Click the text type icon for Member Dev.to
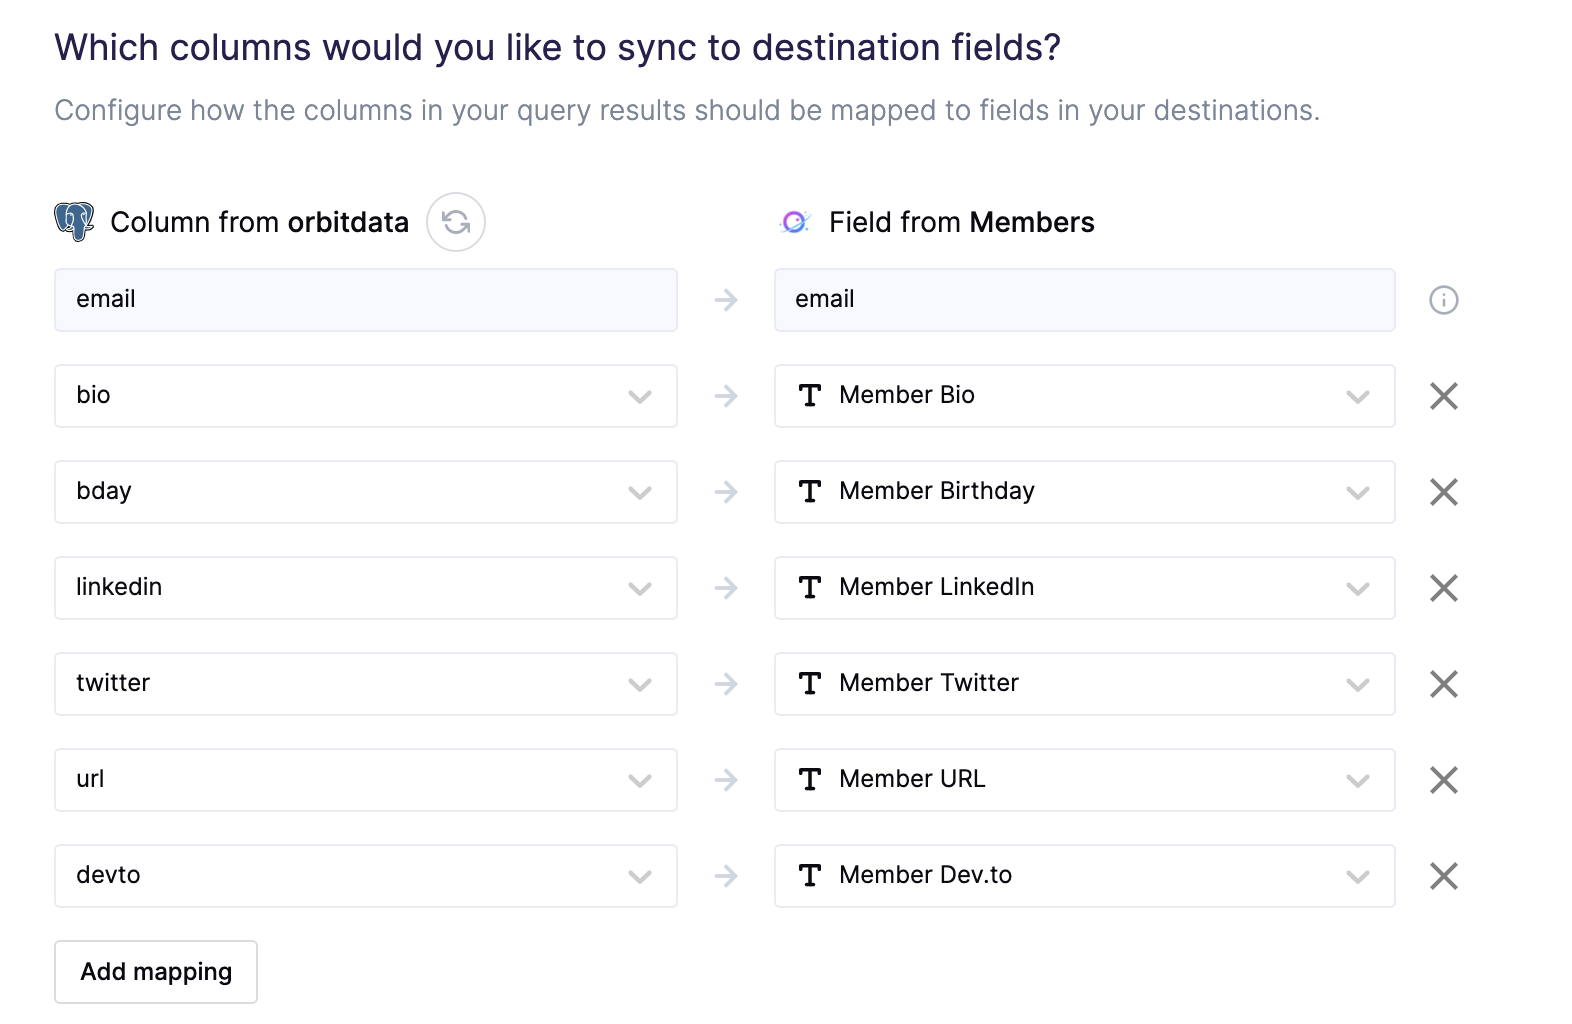The width and height of the screenshot is (1572, 1024). pos(810,876)
